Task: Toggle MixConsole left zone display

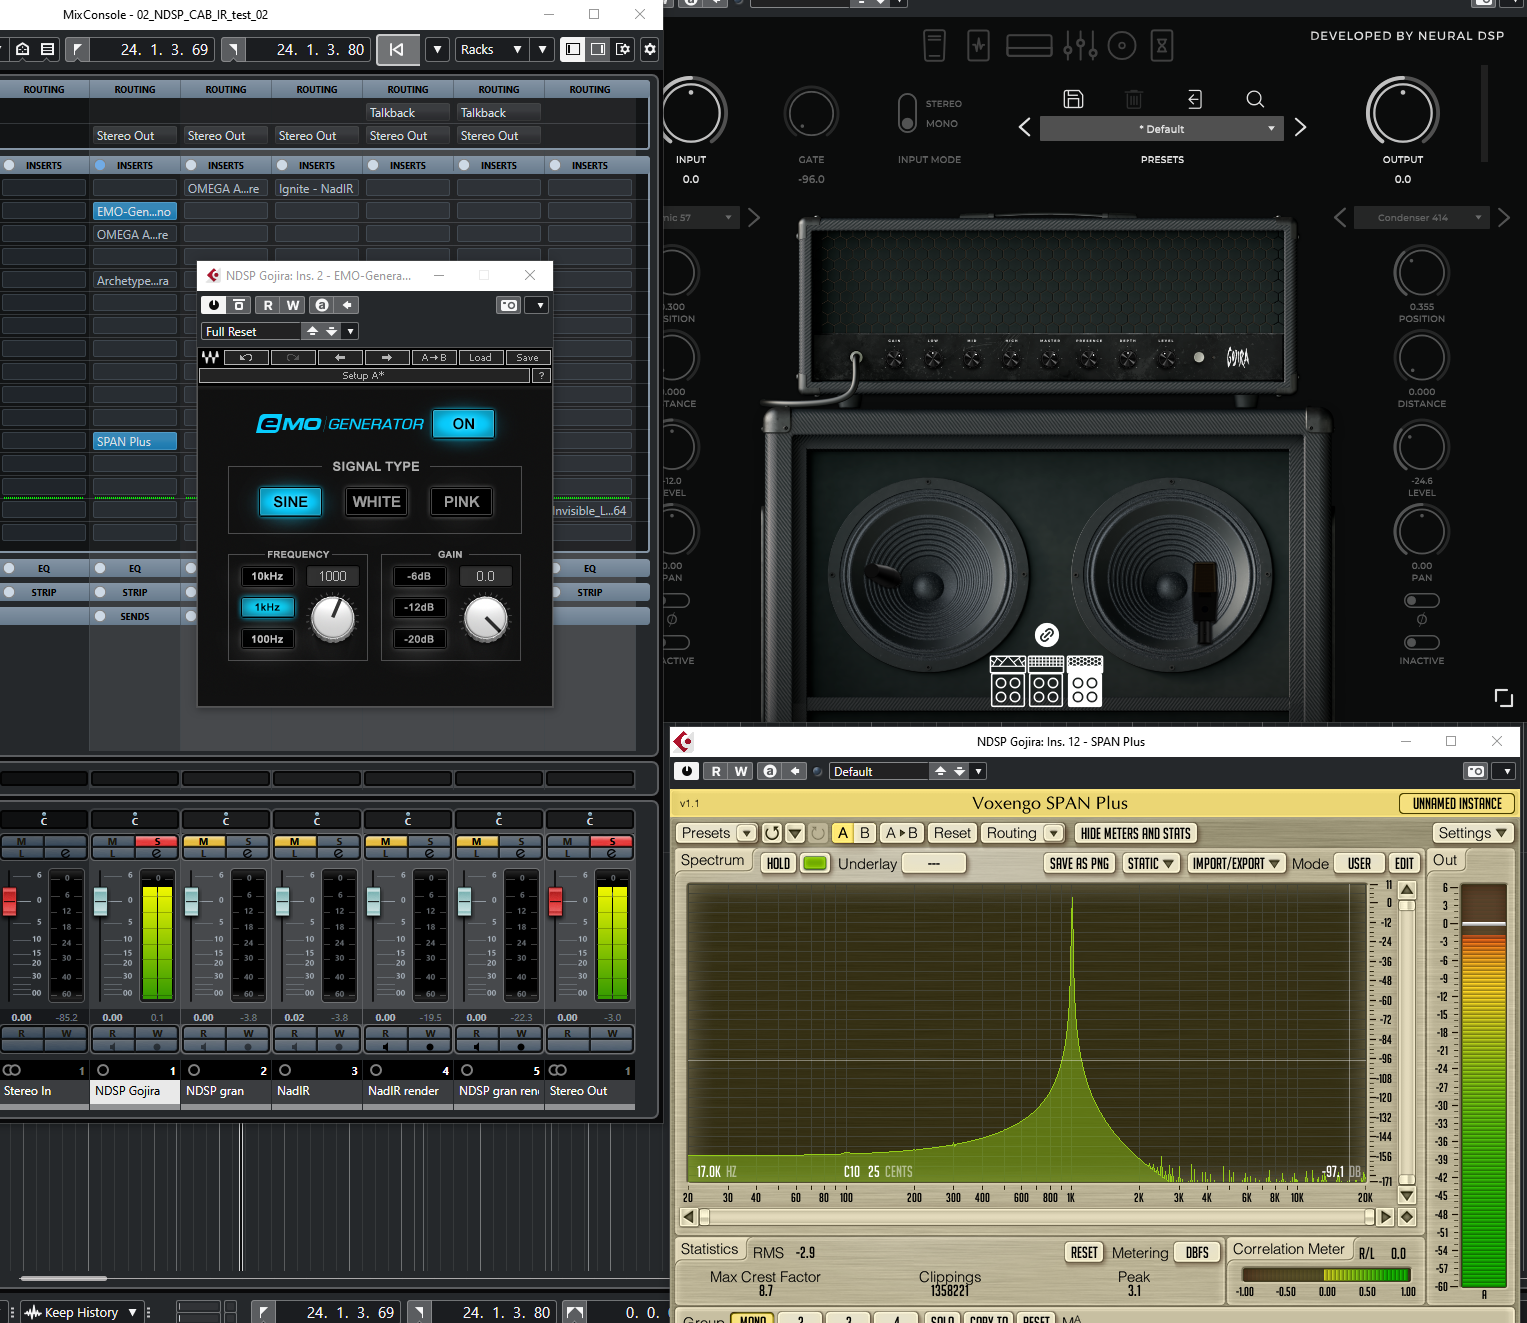Action: pos(573,49)
